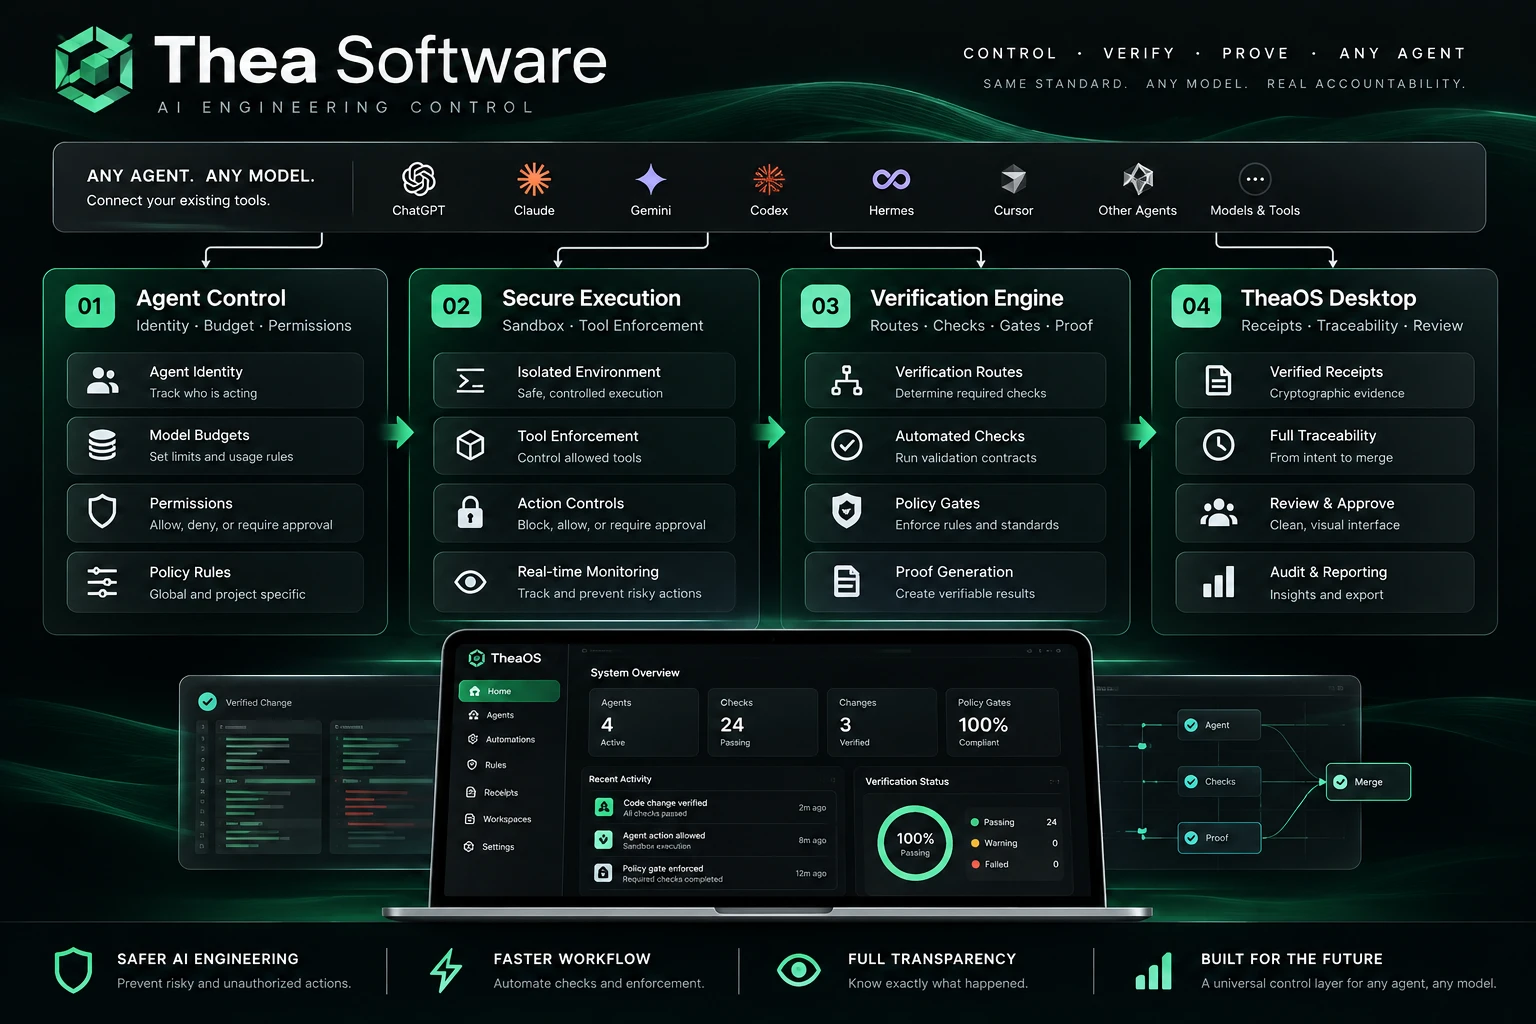Click the 03 Verification Engine badge

[825, 306]
